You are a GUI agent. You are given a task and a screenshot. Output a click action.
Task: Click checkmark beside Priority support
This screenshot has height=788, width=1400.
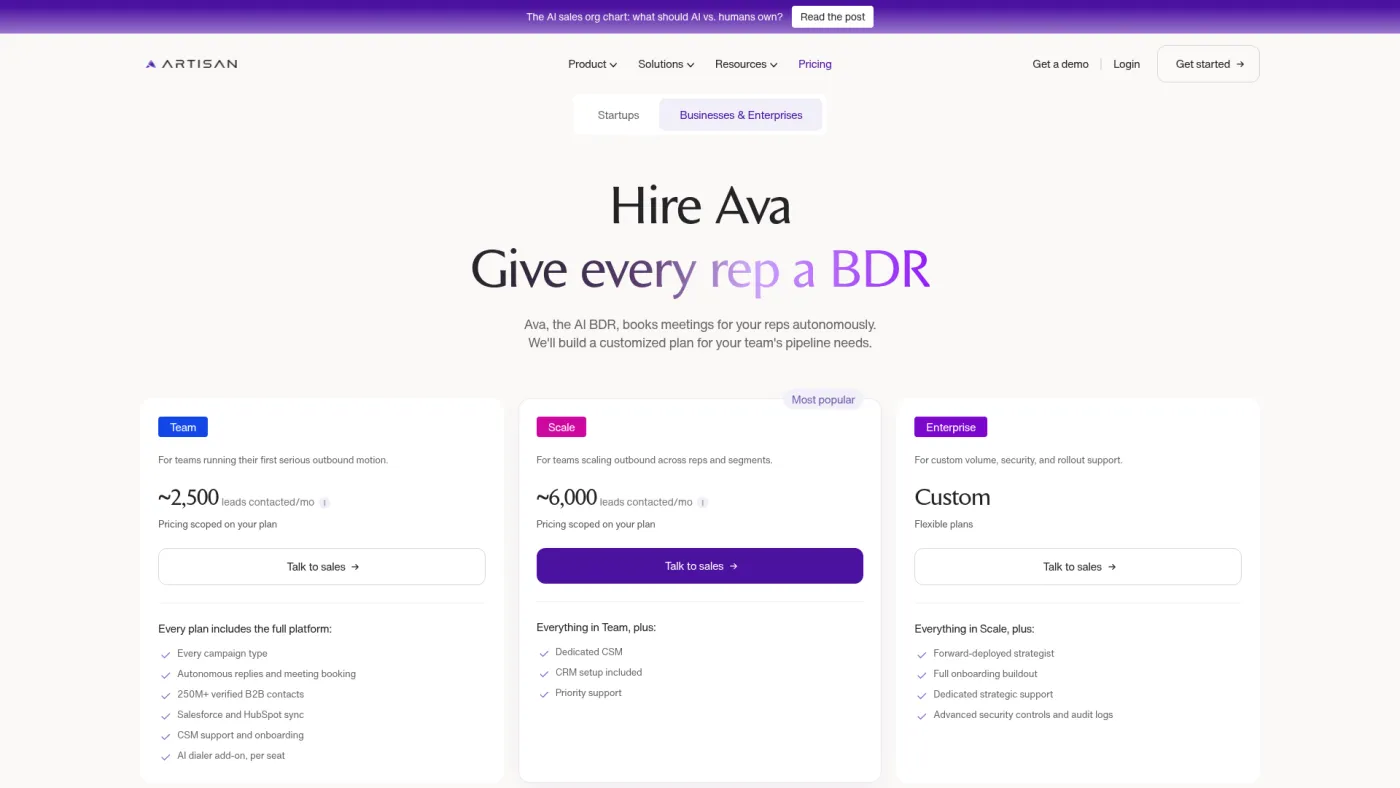click(x=544, y=693)
